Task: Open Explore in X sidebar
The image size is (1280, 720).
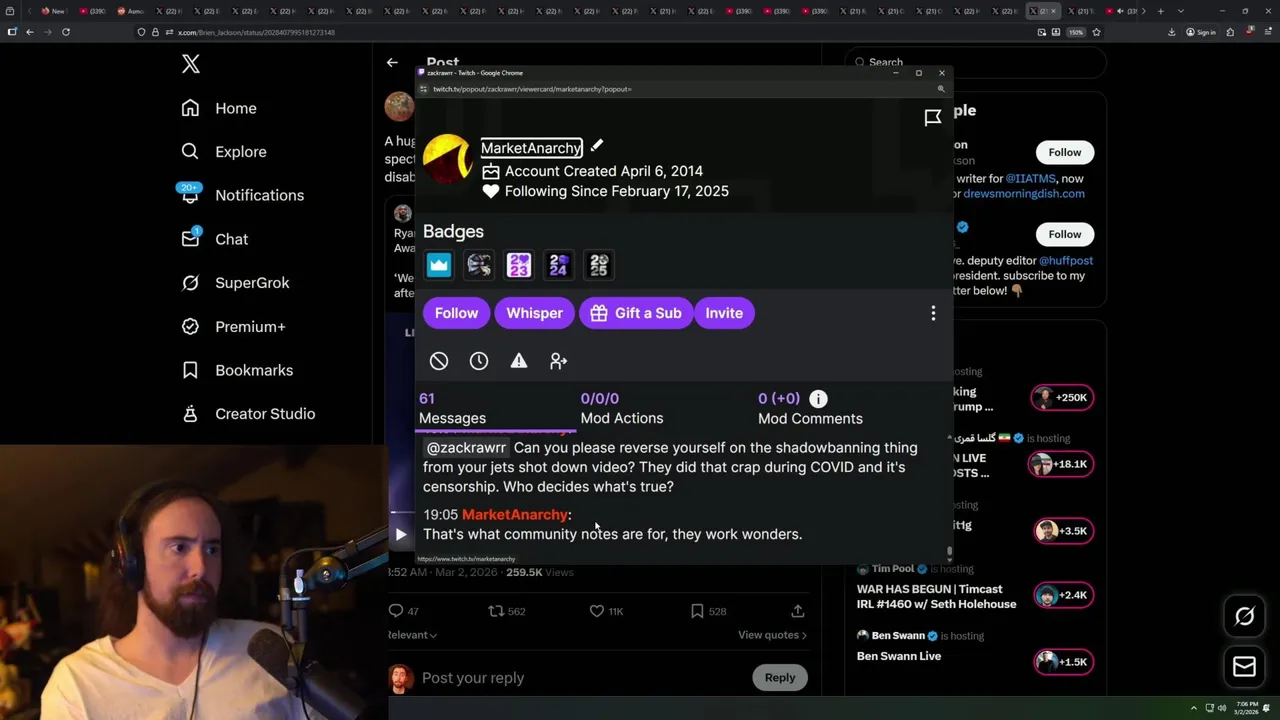Action: [x=224, y=152]
